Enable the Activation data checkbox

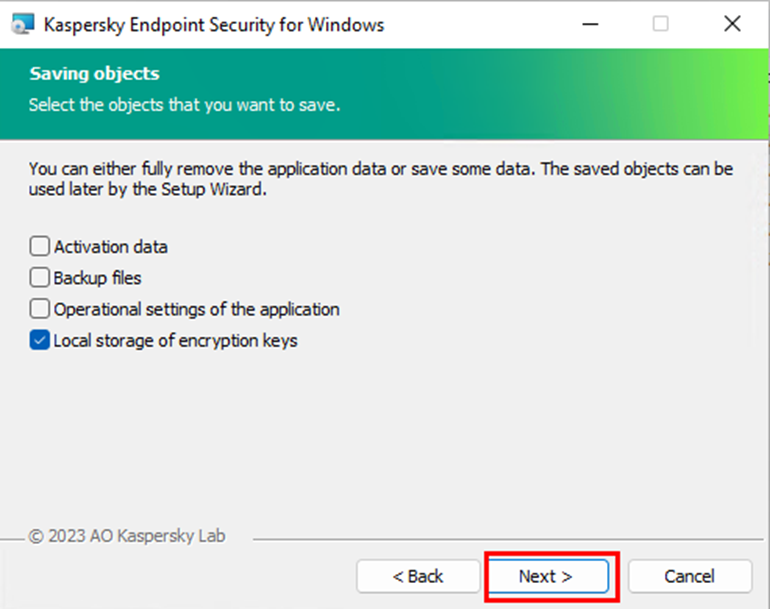point(40,246)
